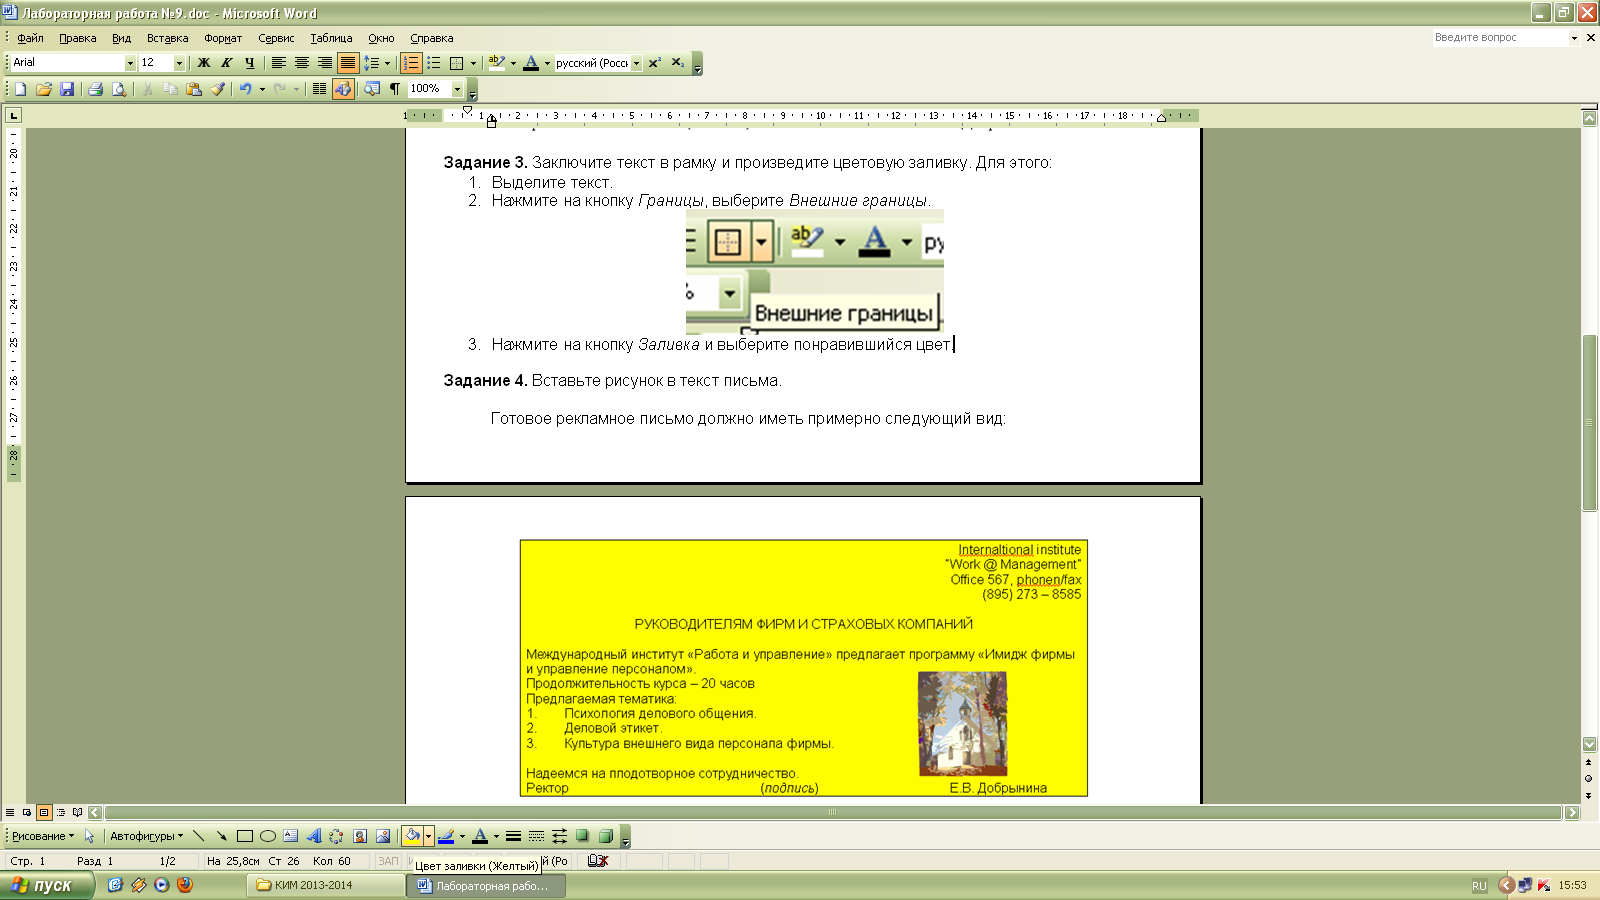Open print preview
The image size is (1600, 900).
pyautogui.click(x=118, y=89)
